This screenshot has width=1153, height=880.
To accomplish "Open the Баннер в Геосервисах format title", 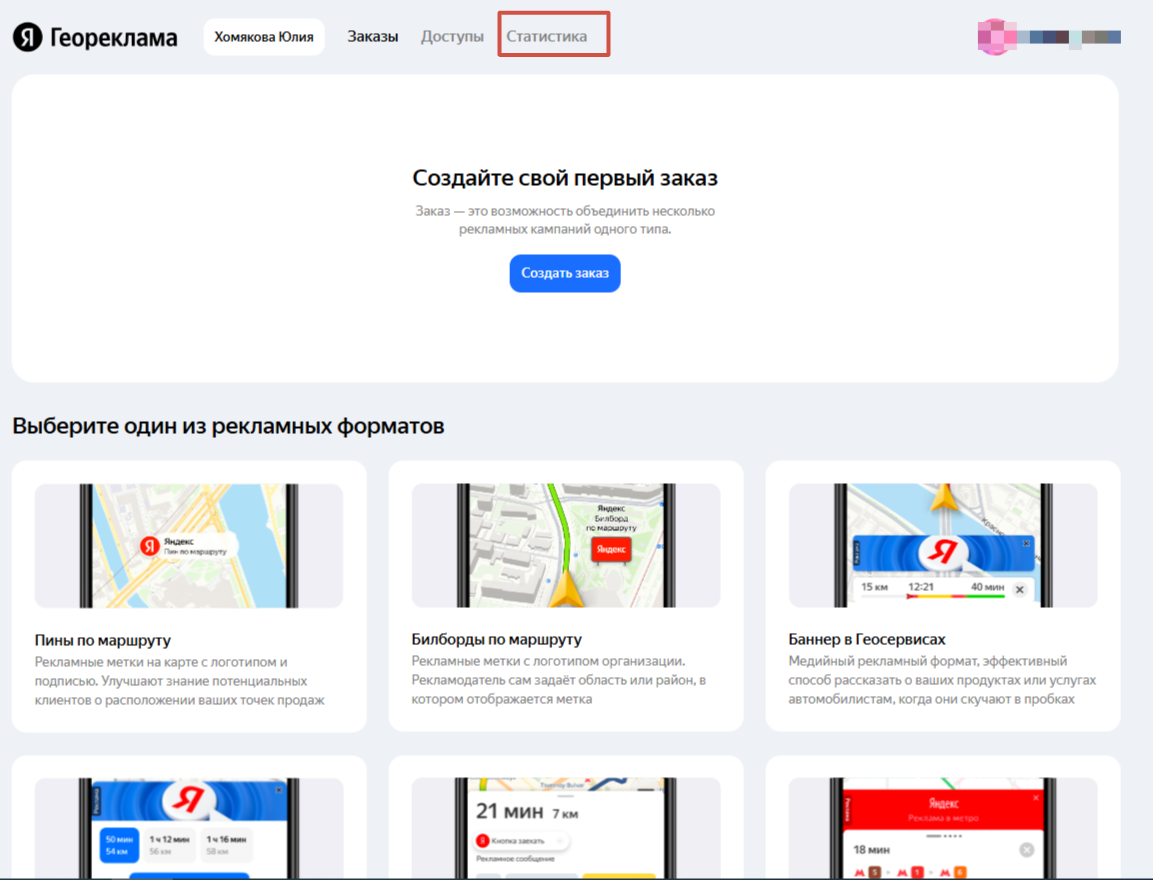I will (867, 640).
